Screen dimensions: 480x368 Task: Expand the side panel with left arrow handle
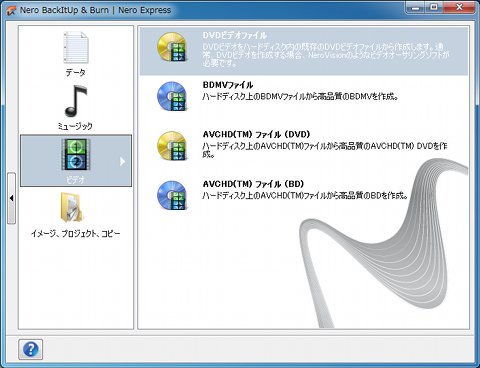pyautogui.click(x=11, y=198)
